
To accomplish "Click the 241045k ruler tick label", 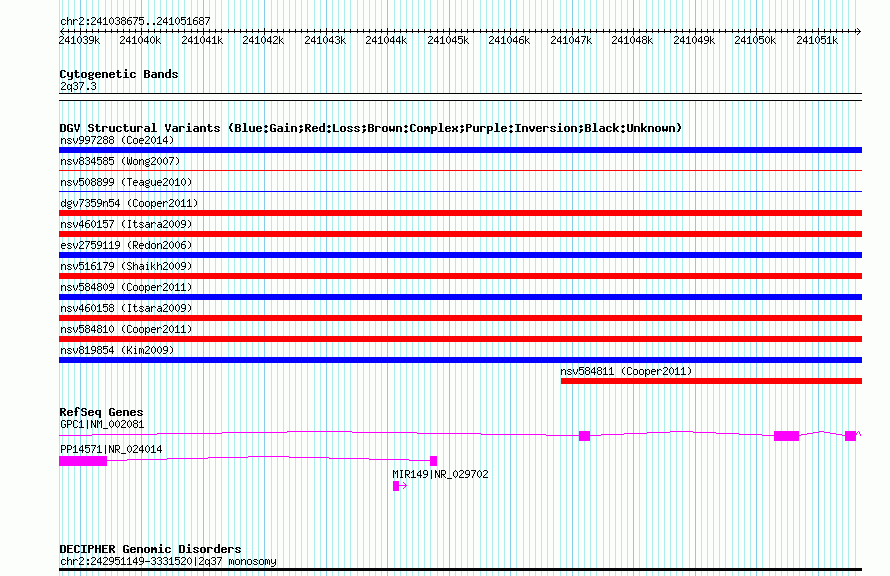I will pyautogui.click(x=448, y=40).
